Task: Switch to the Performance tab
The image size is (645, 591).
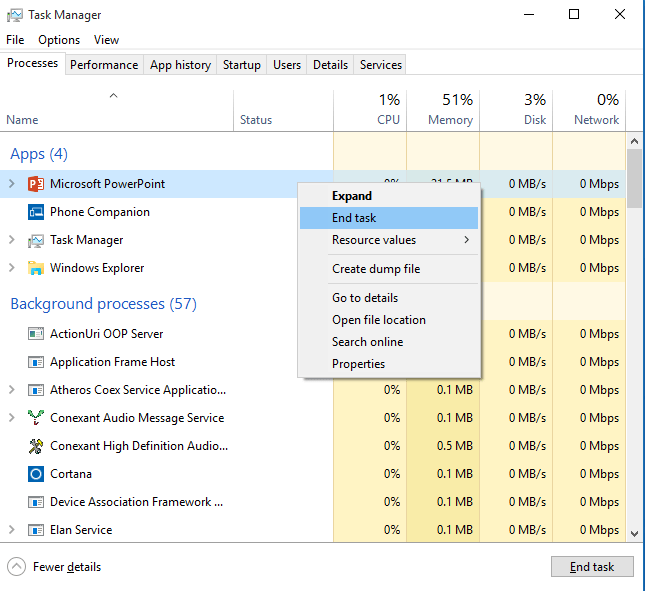Action: [x=104, y=65]
